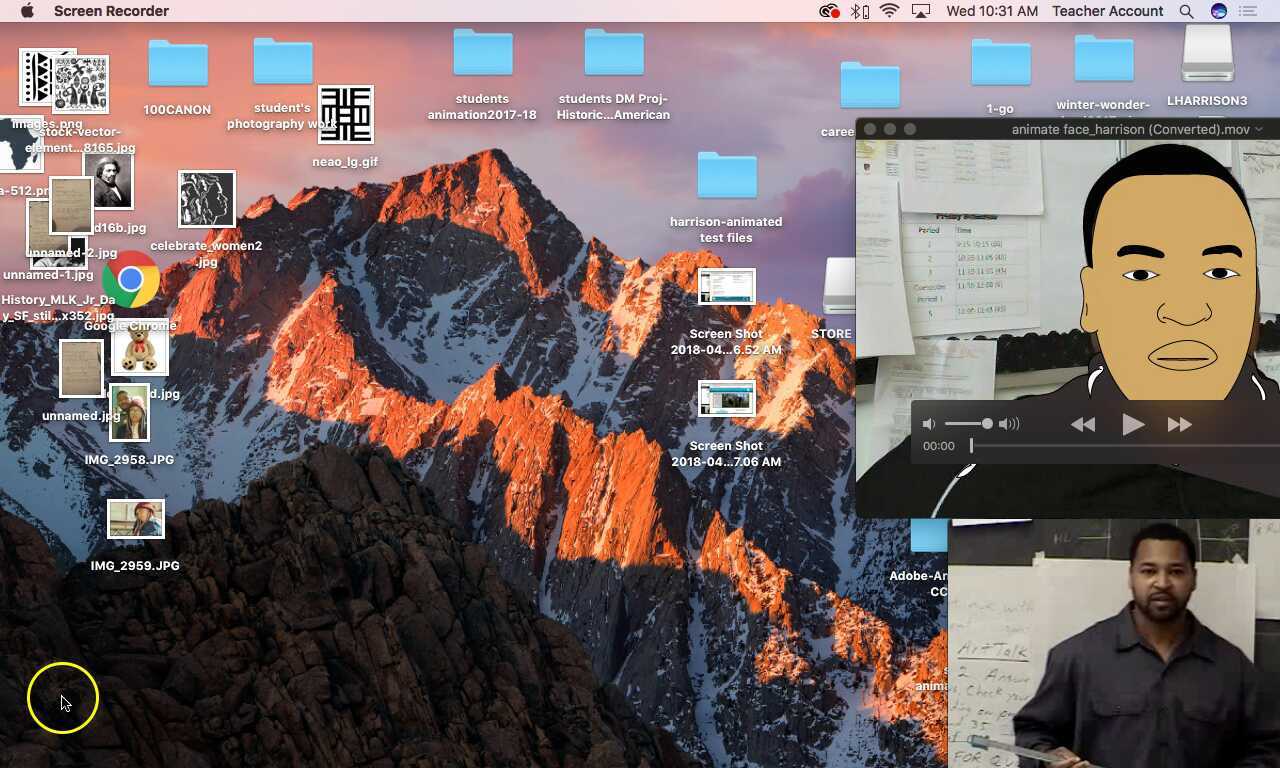Click the Teacher Account user menu
Screen dimensions: 1280x768
point(1107,11)
